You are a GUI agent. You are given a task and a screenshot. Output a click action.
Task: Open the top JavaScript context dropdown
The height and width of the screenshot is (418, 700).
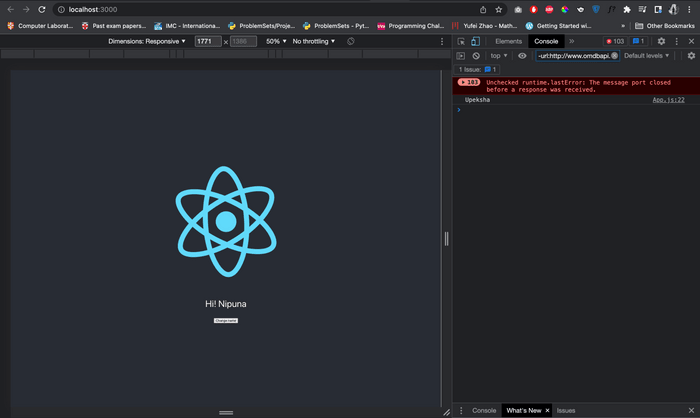[499, 56]
